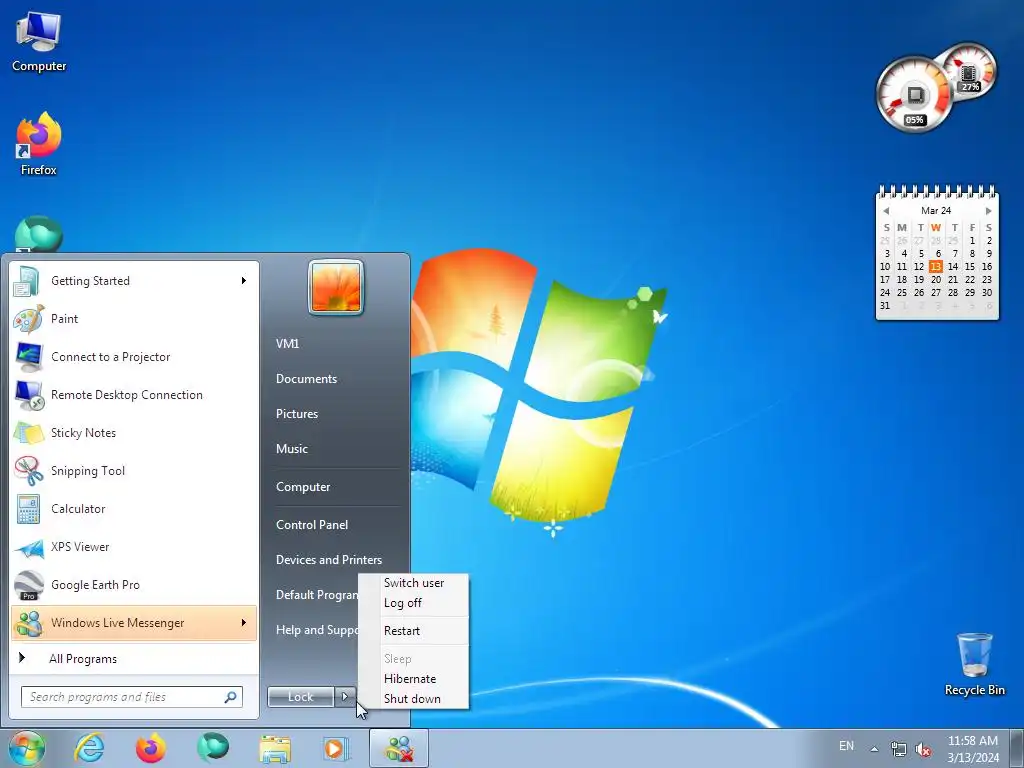This screenshot has width=1024, height=768.
Task: Open Windows Explorer folder on the taskbar
Action: (275, 748)
